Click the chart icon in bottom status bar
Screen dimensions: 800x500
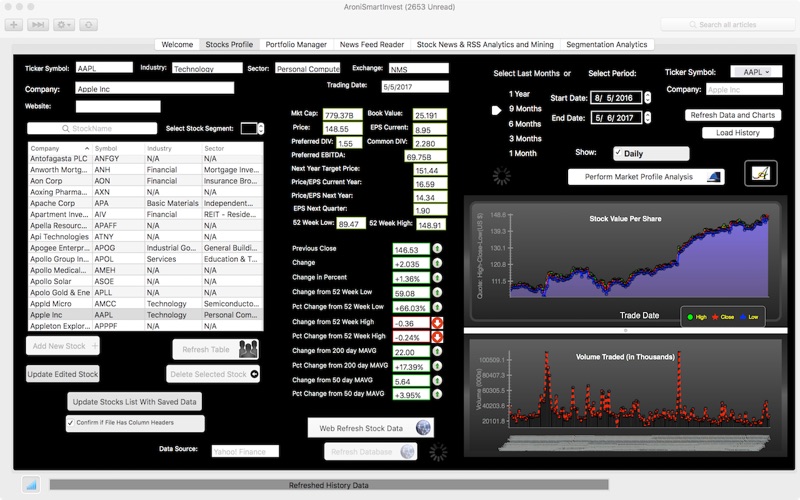tap(31, 485)
